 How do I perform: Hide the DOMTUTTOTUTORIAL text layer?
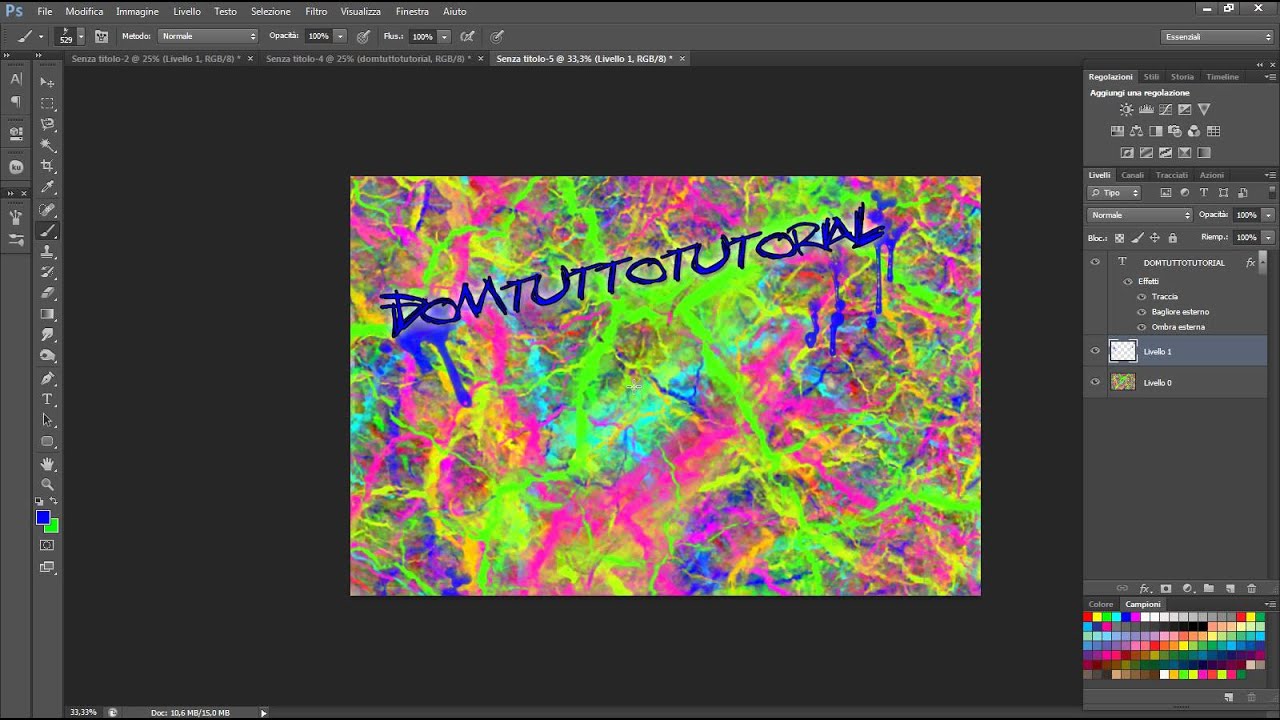point(1095,262)
